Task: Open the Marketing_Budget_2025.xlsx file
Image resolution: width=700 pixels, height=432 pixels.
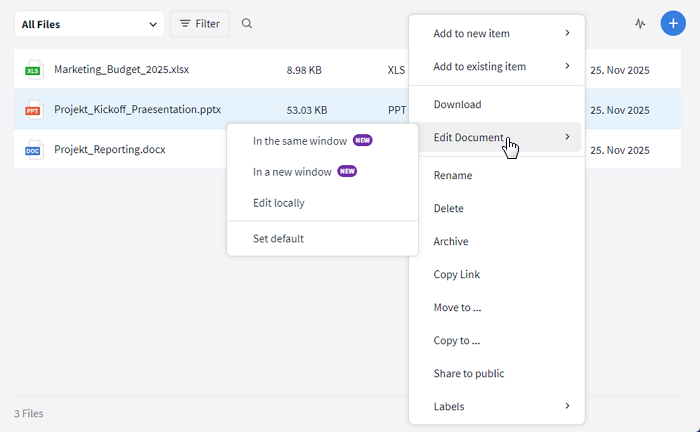Action: [x=121, y=70]
